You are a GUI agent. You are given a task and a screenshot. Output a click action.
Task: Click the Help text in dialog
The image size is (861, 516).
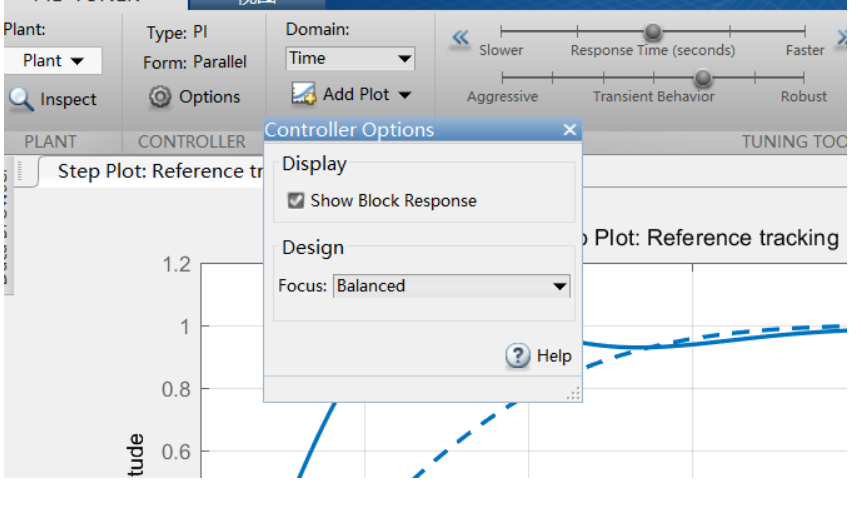(x=554, y=356)
